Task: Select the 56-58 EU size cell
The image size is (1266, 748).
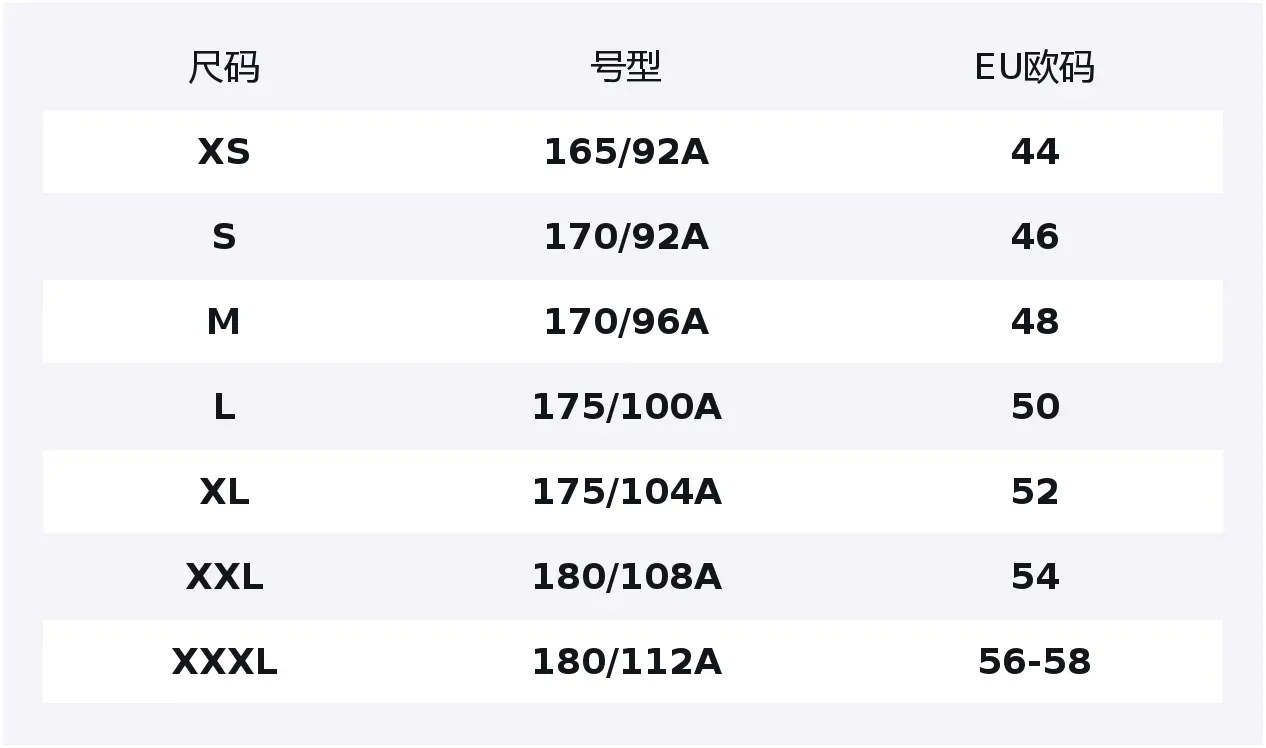Action: 1034,662
